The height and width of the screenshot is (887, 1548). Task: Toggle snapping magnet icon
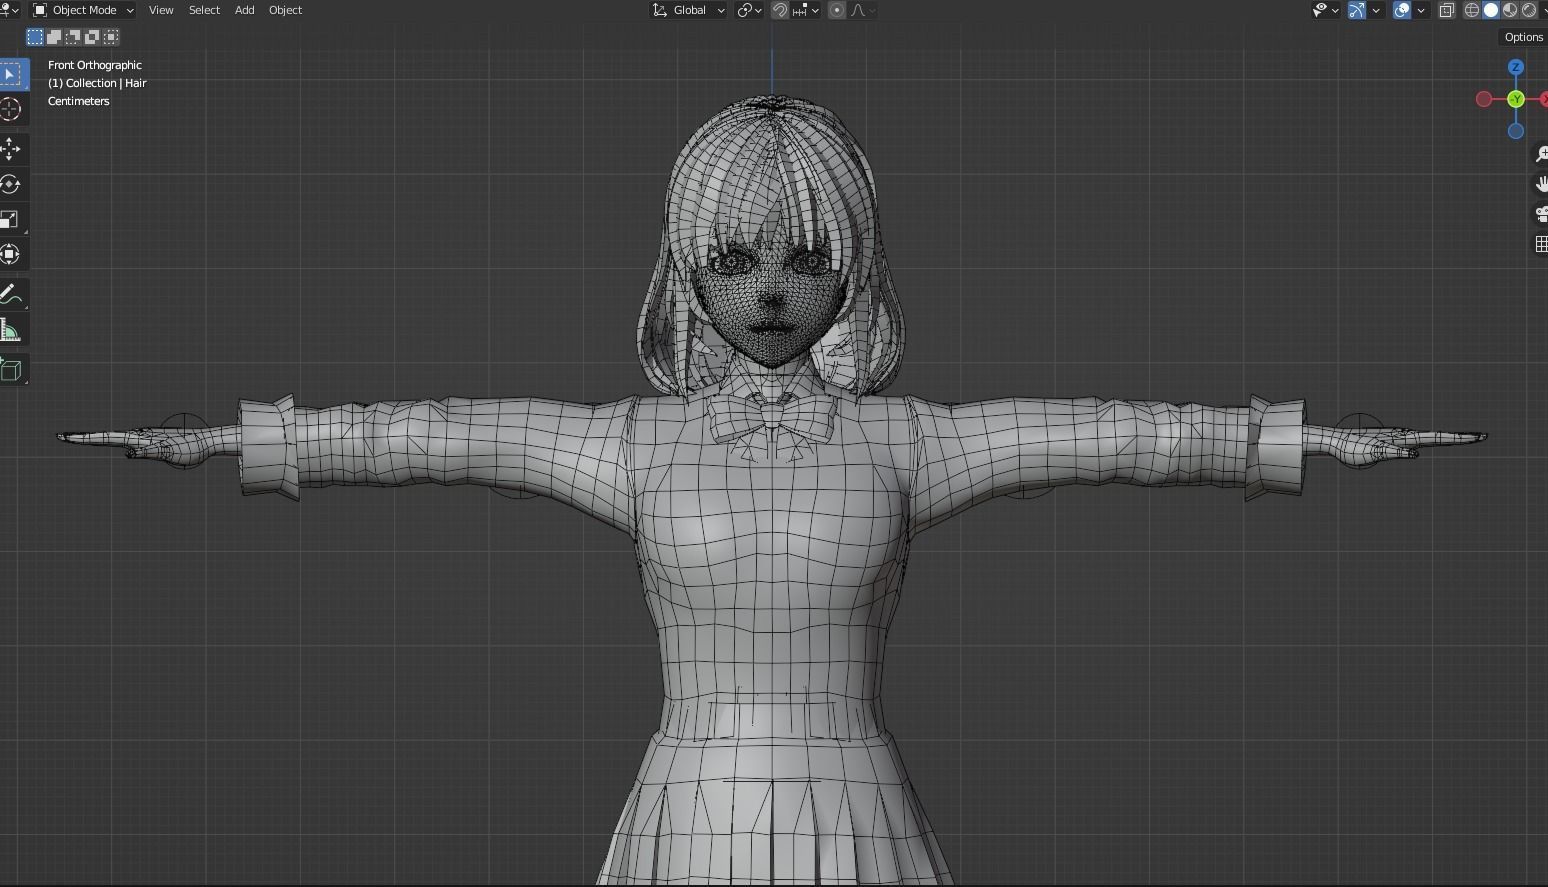click(x=780, y=10)
